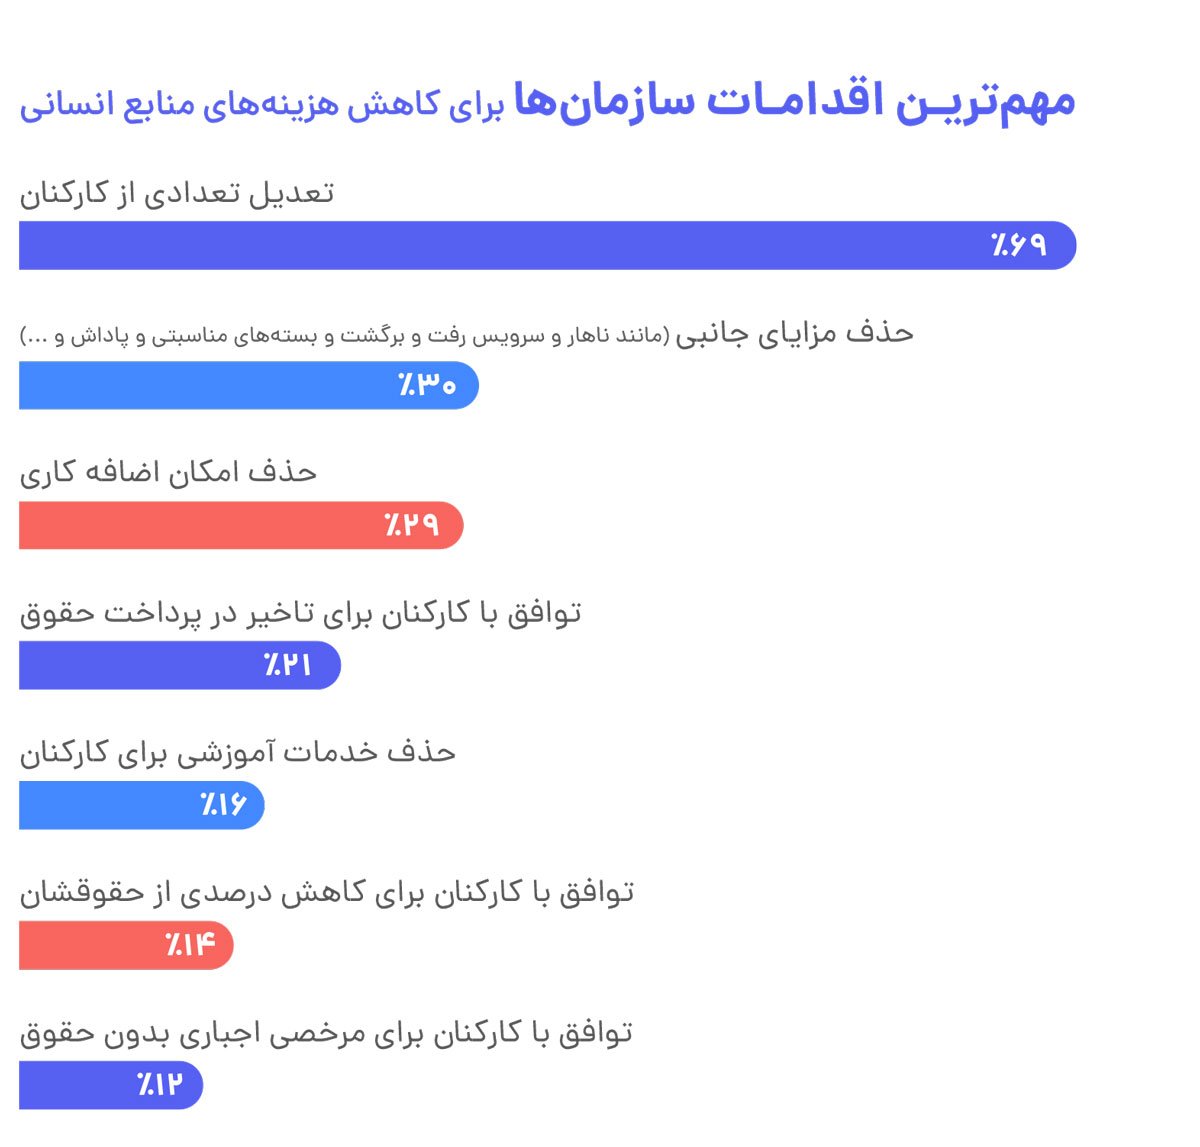
Task: Select the label حذف مزایای جانبی
Action: (x=795, y=332)
